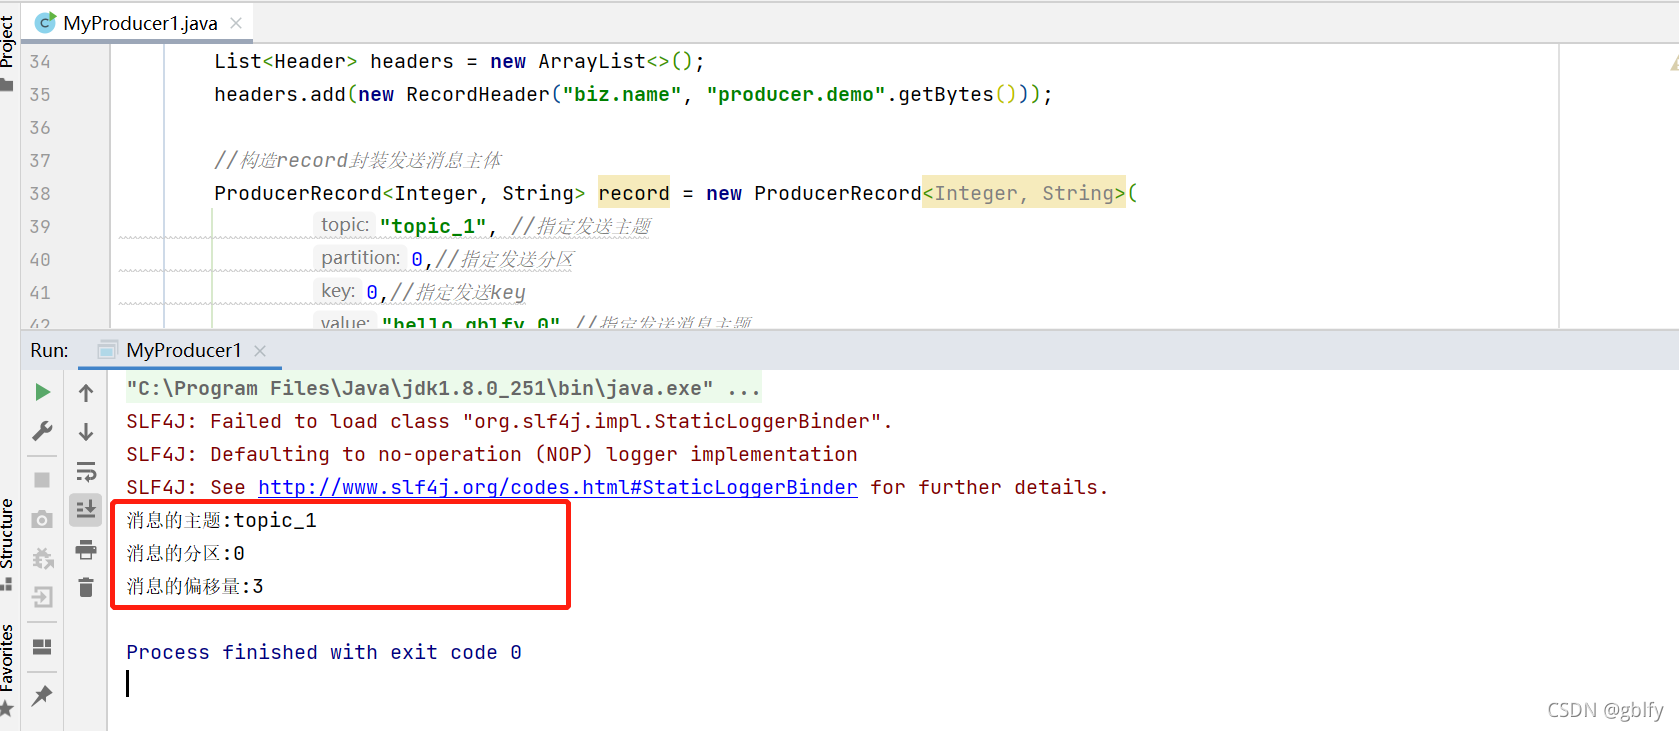The height and width of the screenshot is (731, 1679).
Task: Pin the Run tab with pin icon
Action: (x=42, y=695)
